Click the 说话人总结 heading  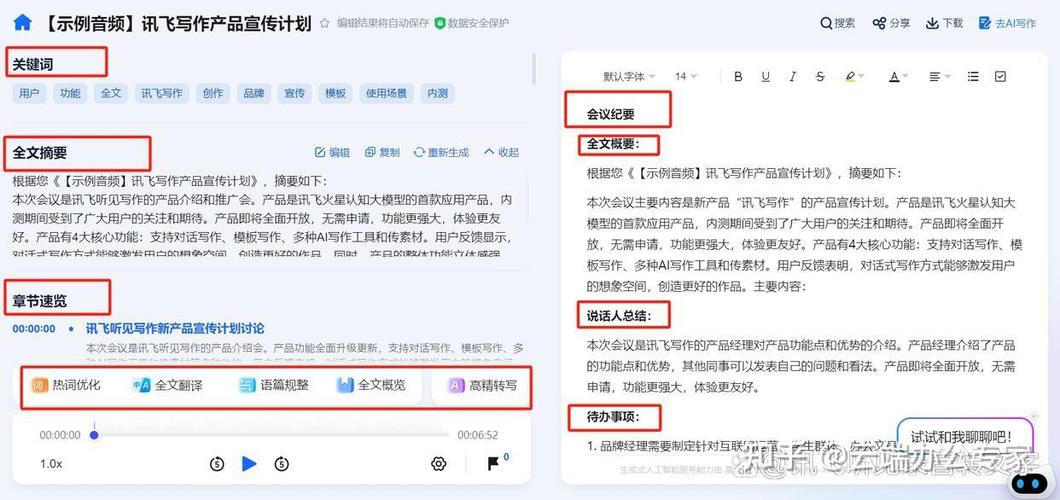[x=618, y=314]
